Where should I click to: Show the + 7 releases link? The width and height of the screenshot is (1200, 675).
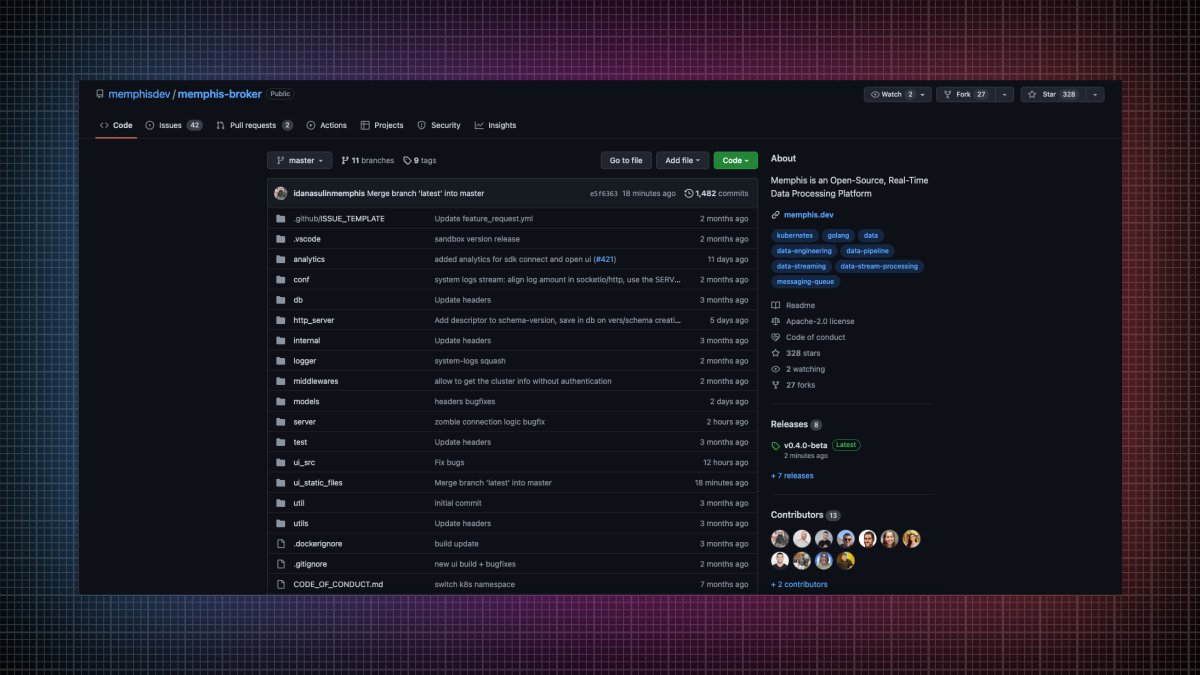tap(792, 476)
